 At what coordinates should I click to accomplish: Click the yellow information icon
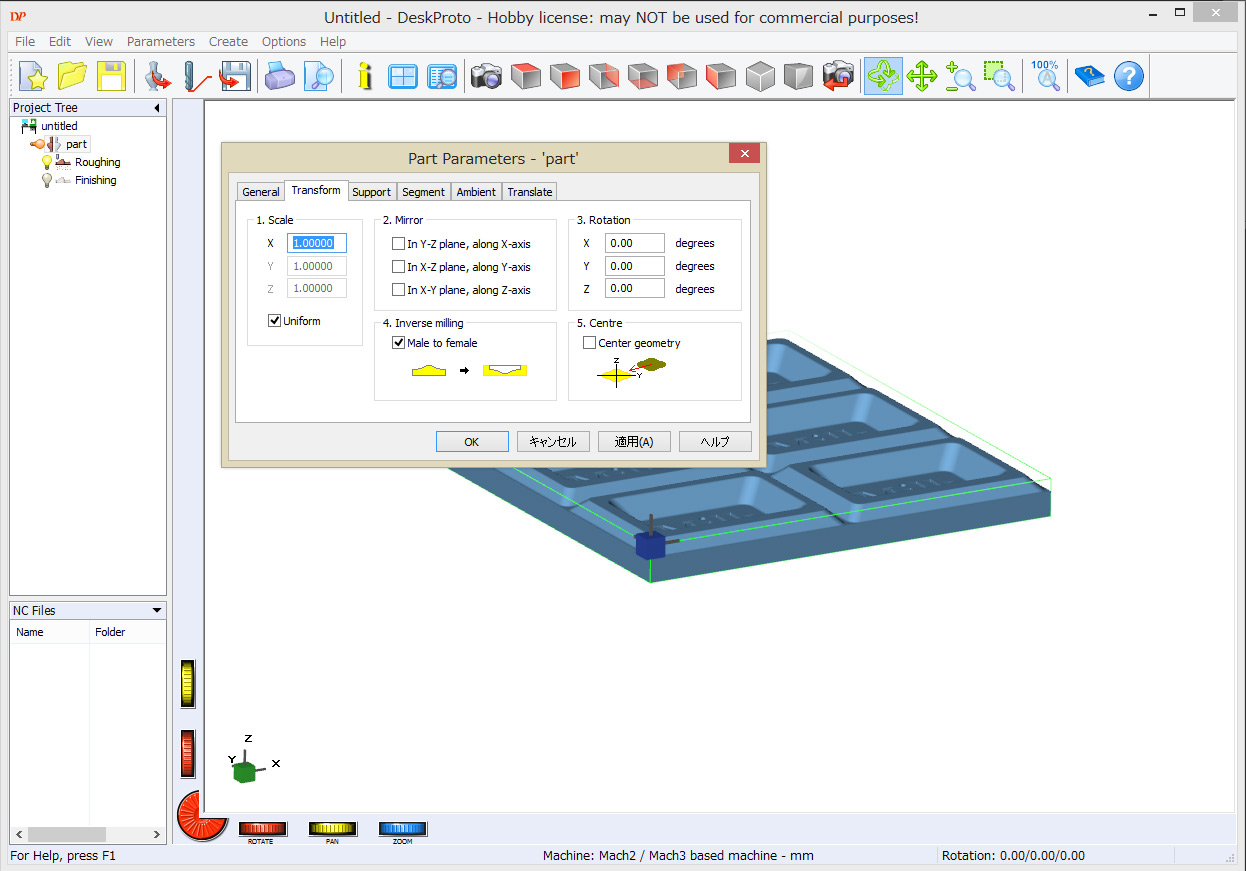coord(365,76)
